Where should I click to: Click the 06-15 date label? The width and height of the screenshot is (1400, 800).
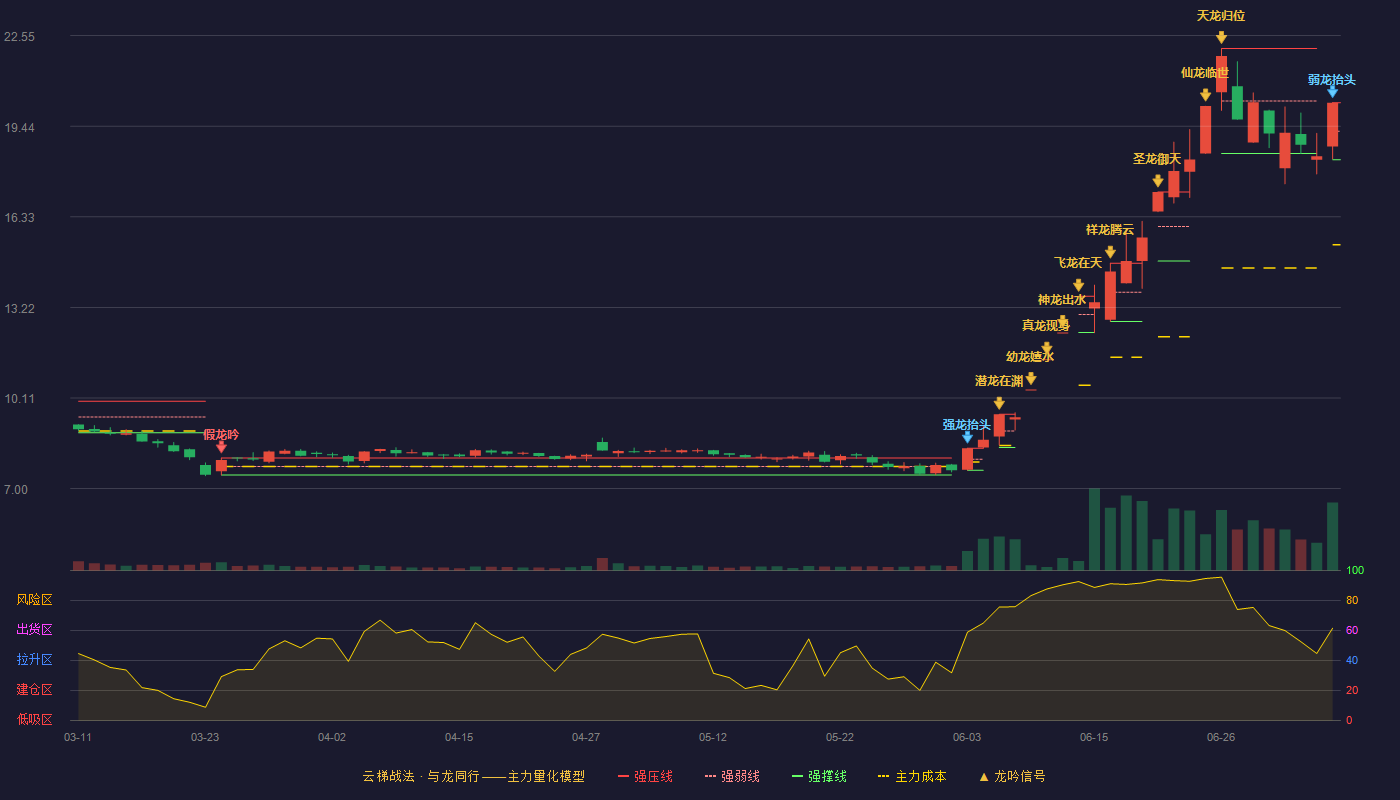[1094, 737]
